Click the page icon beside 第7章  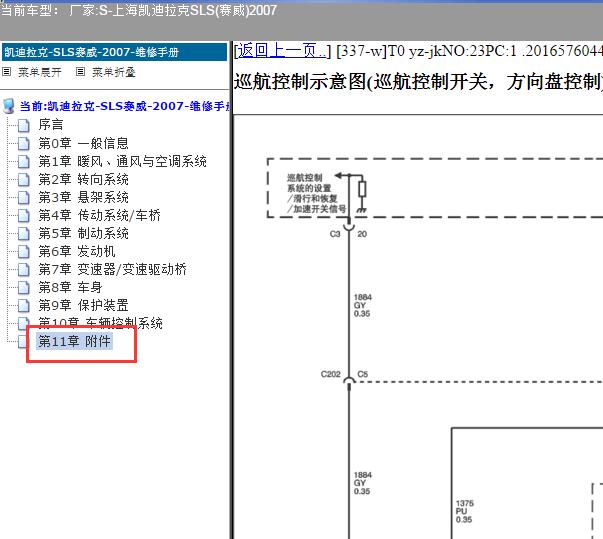(24, 270)
